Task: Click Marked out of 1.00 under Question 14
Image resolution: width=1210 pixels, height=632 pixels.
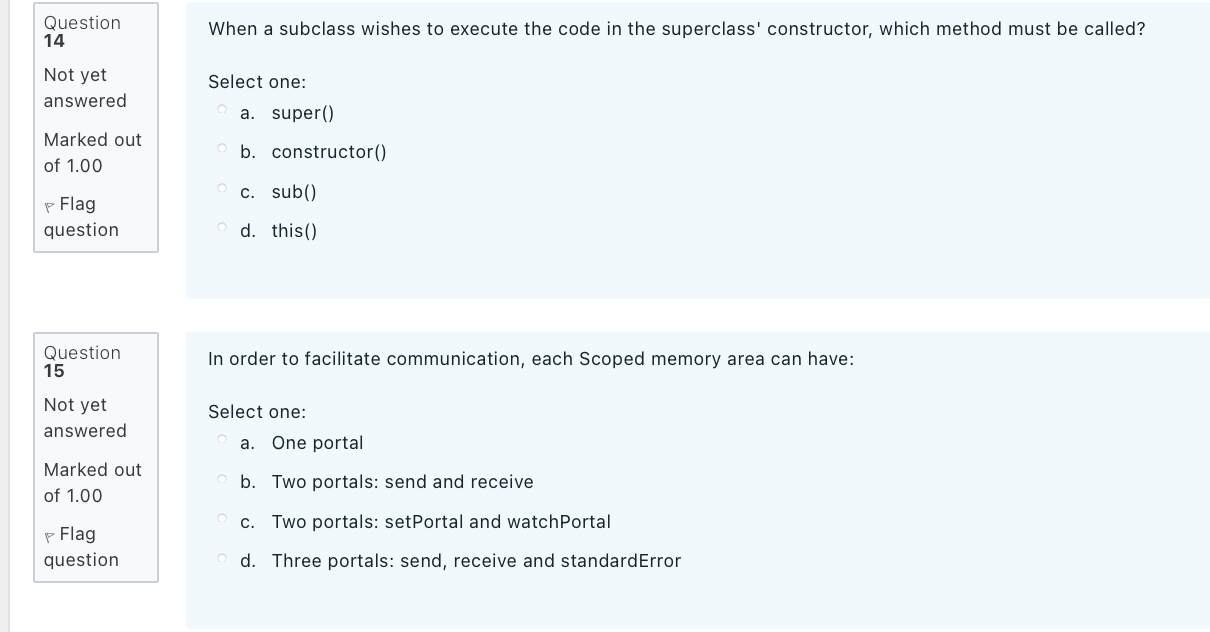Action: (91, 153)
